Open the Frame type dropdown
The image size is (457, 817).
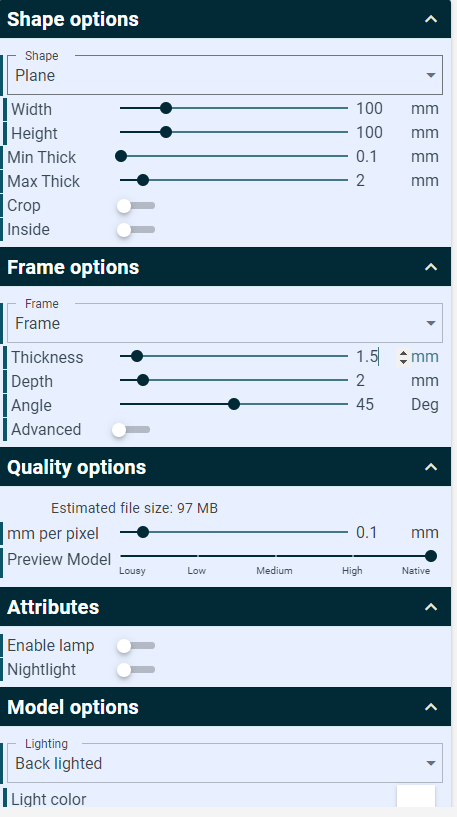click(225, 324)
